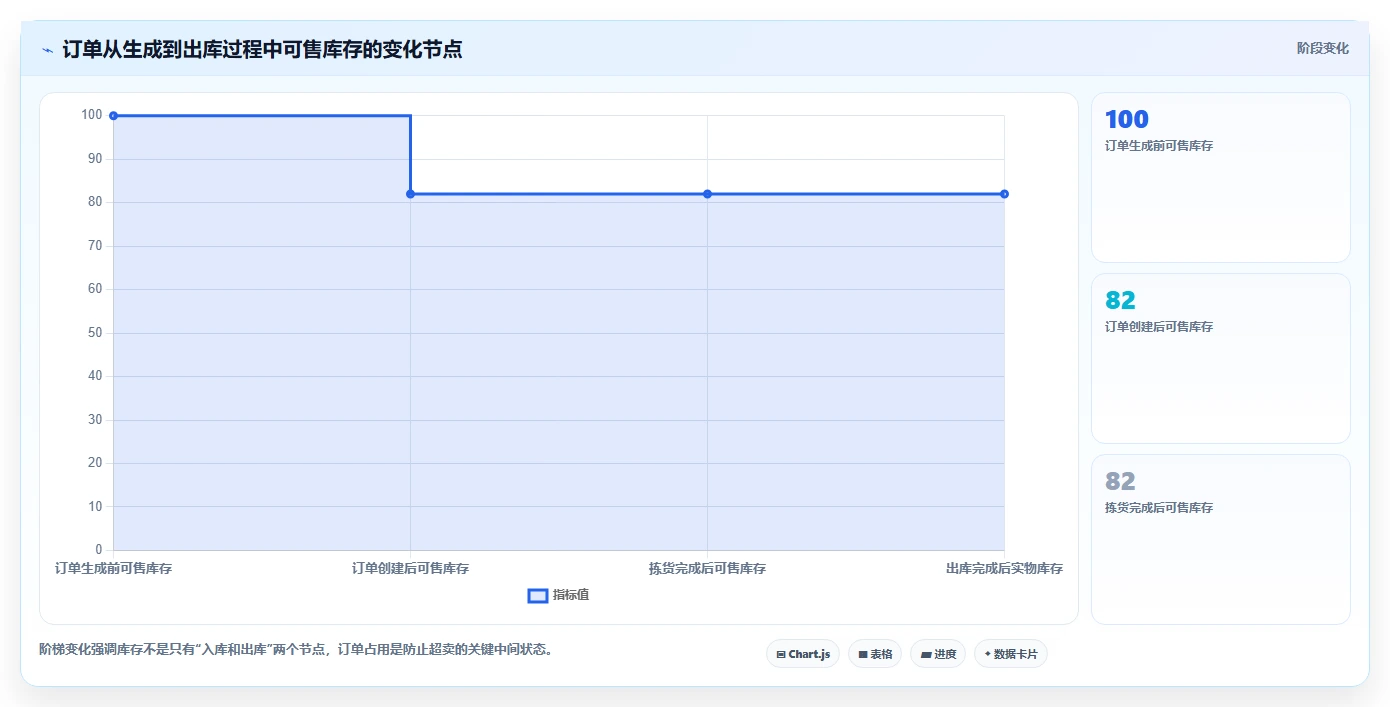Click the chart title 订单从生成到出库过程中可售库存的变化节点
Screen dimensions: 1390x707
262,49
